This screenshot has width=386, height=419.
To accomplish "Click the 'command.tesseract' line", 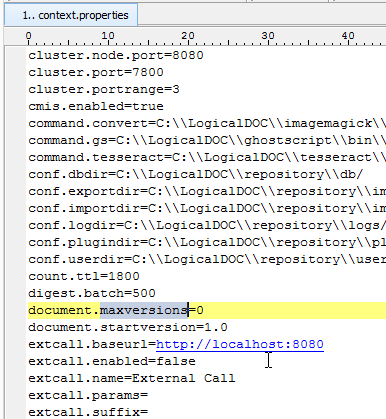I will 207,157.
